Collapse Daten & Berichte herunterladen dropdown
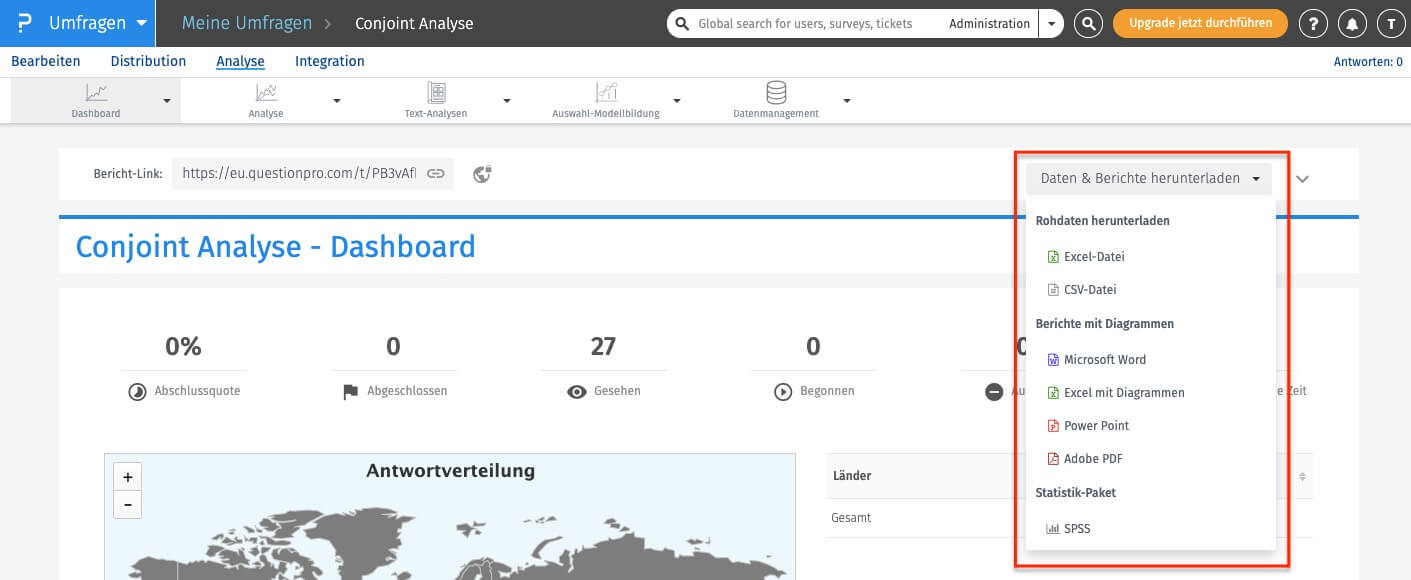The height and width of the screenshot is (580, 1411). click(1148, 179)
